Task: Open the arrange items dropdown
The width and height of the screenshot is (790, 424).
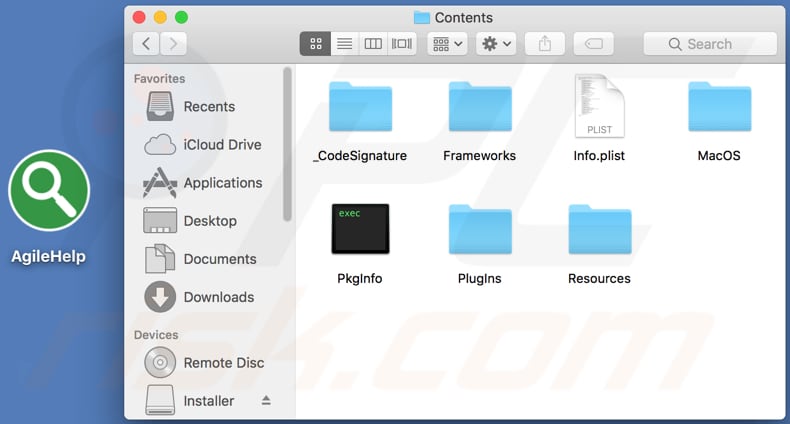Action: 447,44
